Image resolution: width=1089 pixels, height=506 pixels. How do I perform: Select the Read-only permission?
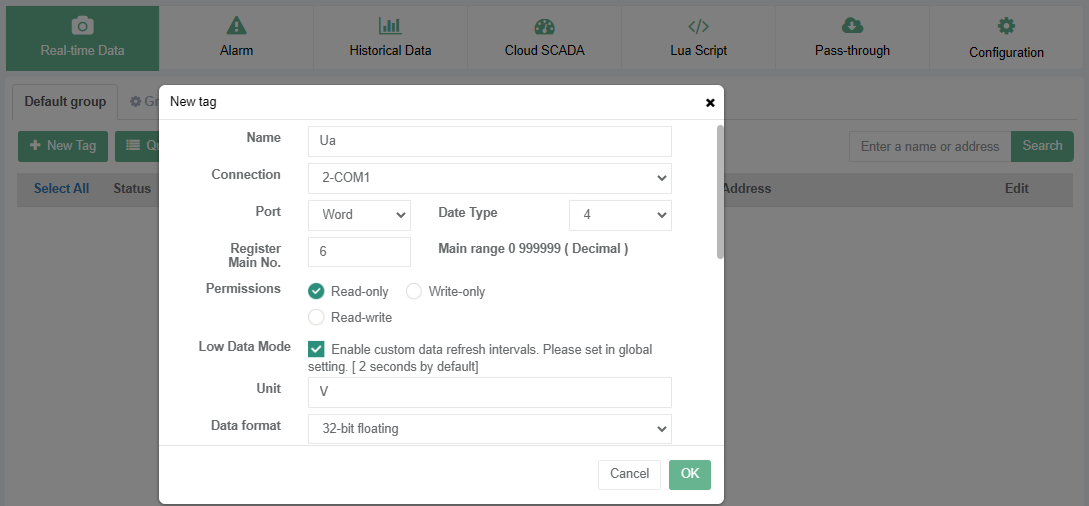click(x=316, y=291)
